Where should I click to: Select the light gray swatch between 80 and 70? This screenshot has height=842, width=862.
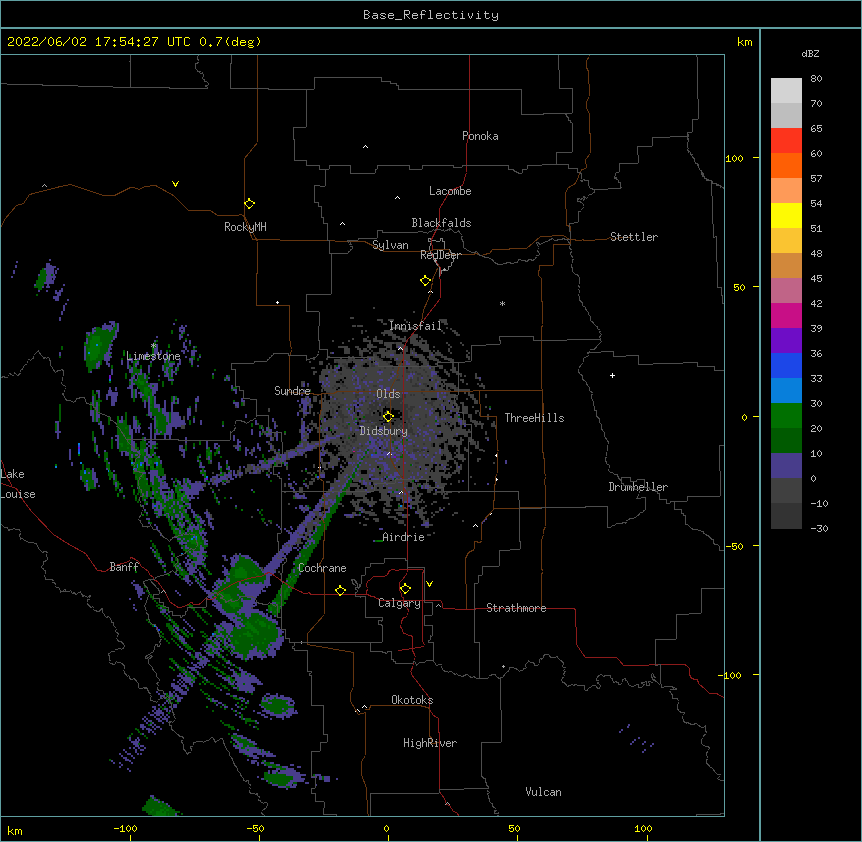click(x=786, y=91)
